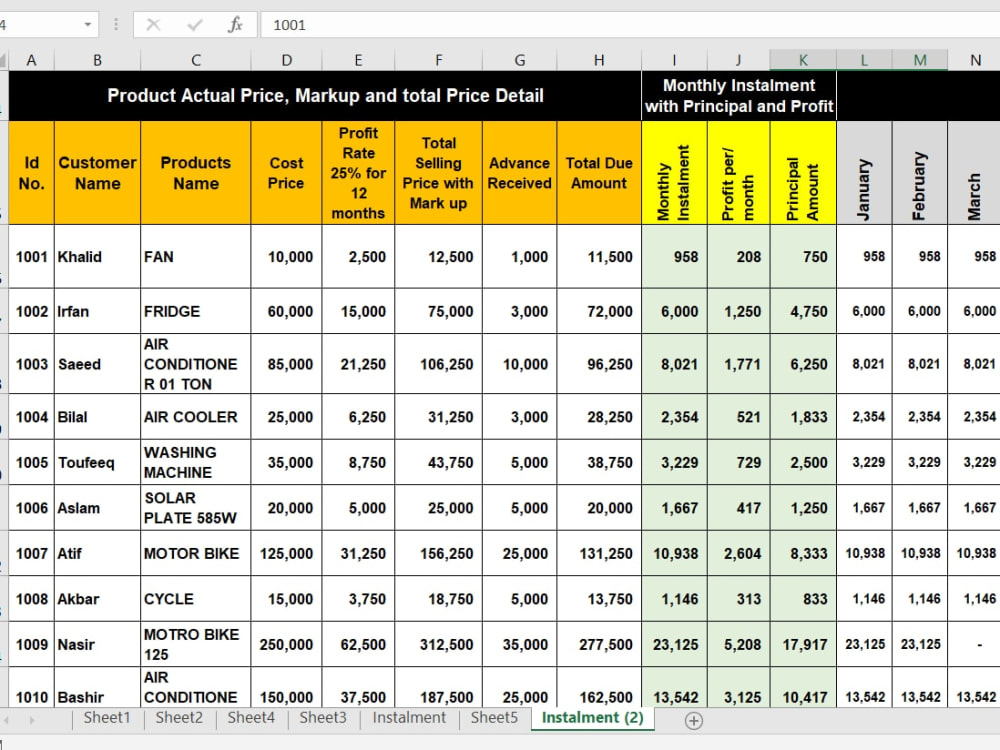Click the 'Customer Name' header cell
The width and height of the screenshot is (1000, 750).
98,173
